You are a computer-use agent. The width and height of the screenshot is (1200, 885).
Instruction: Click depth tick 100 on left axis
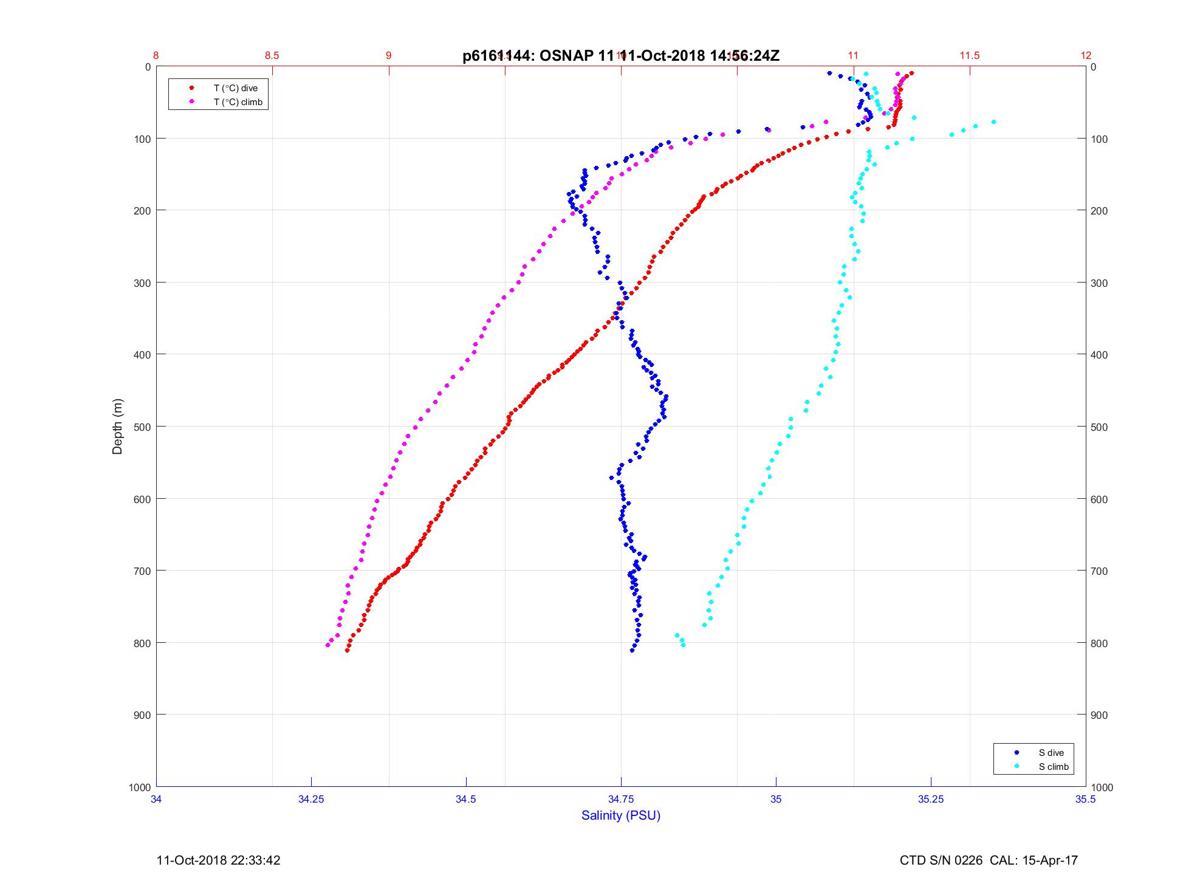142,139
